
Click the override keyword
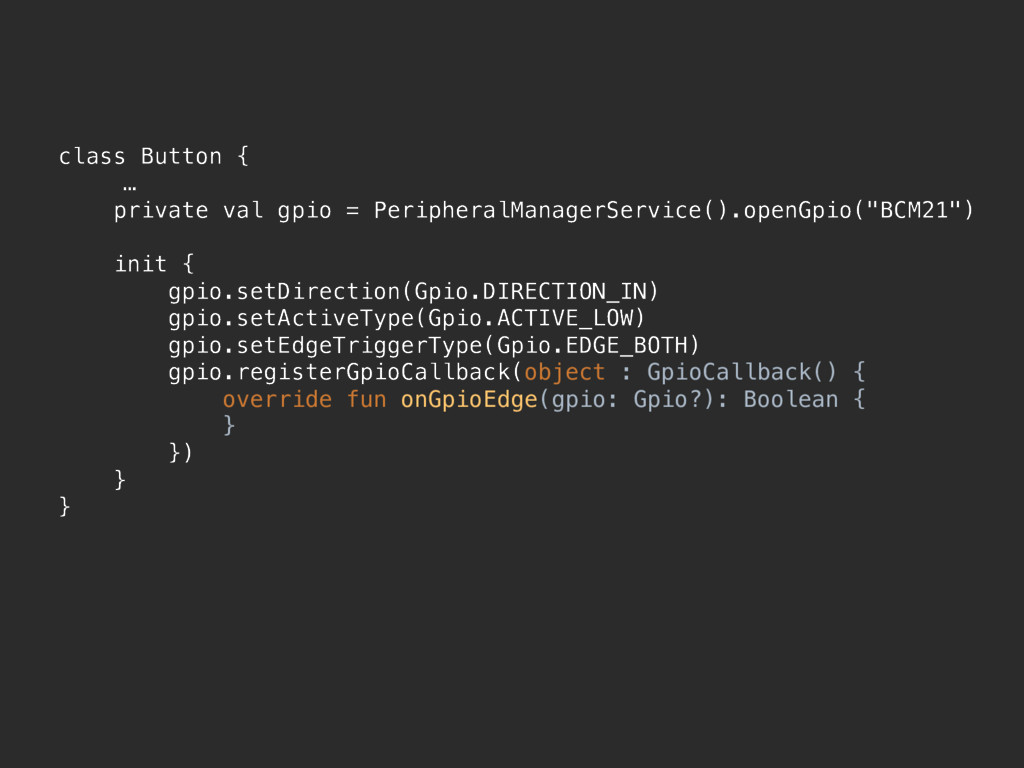277,400
